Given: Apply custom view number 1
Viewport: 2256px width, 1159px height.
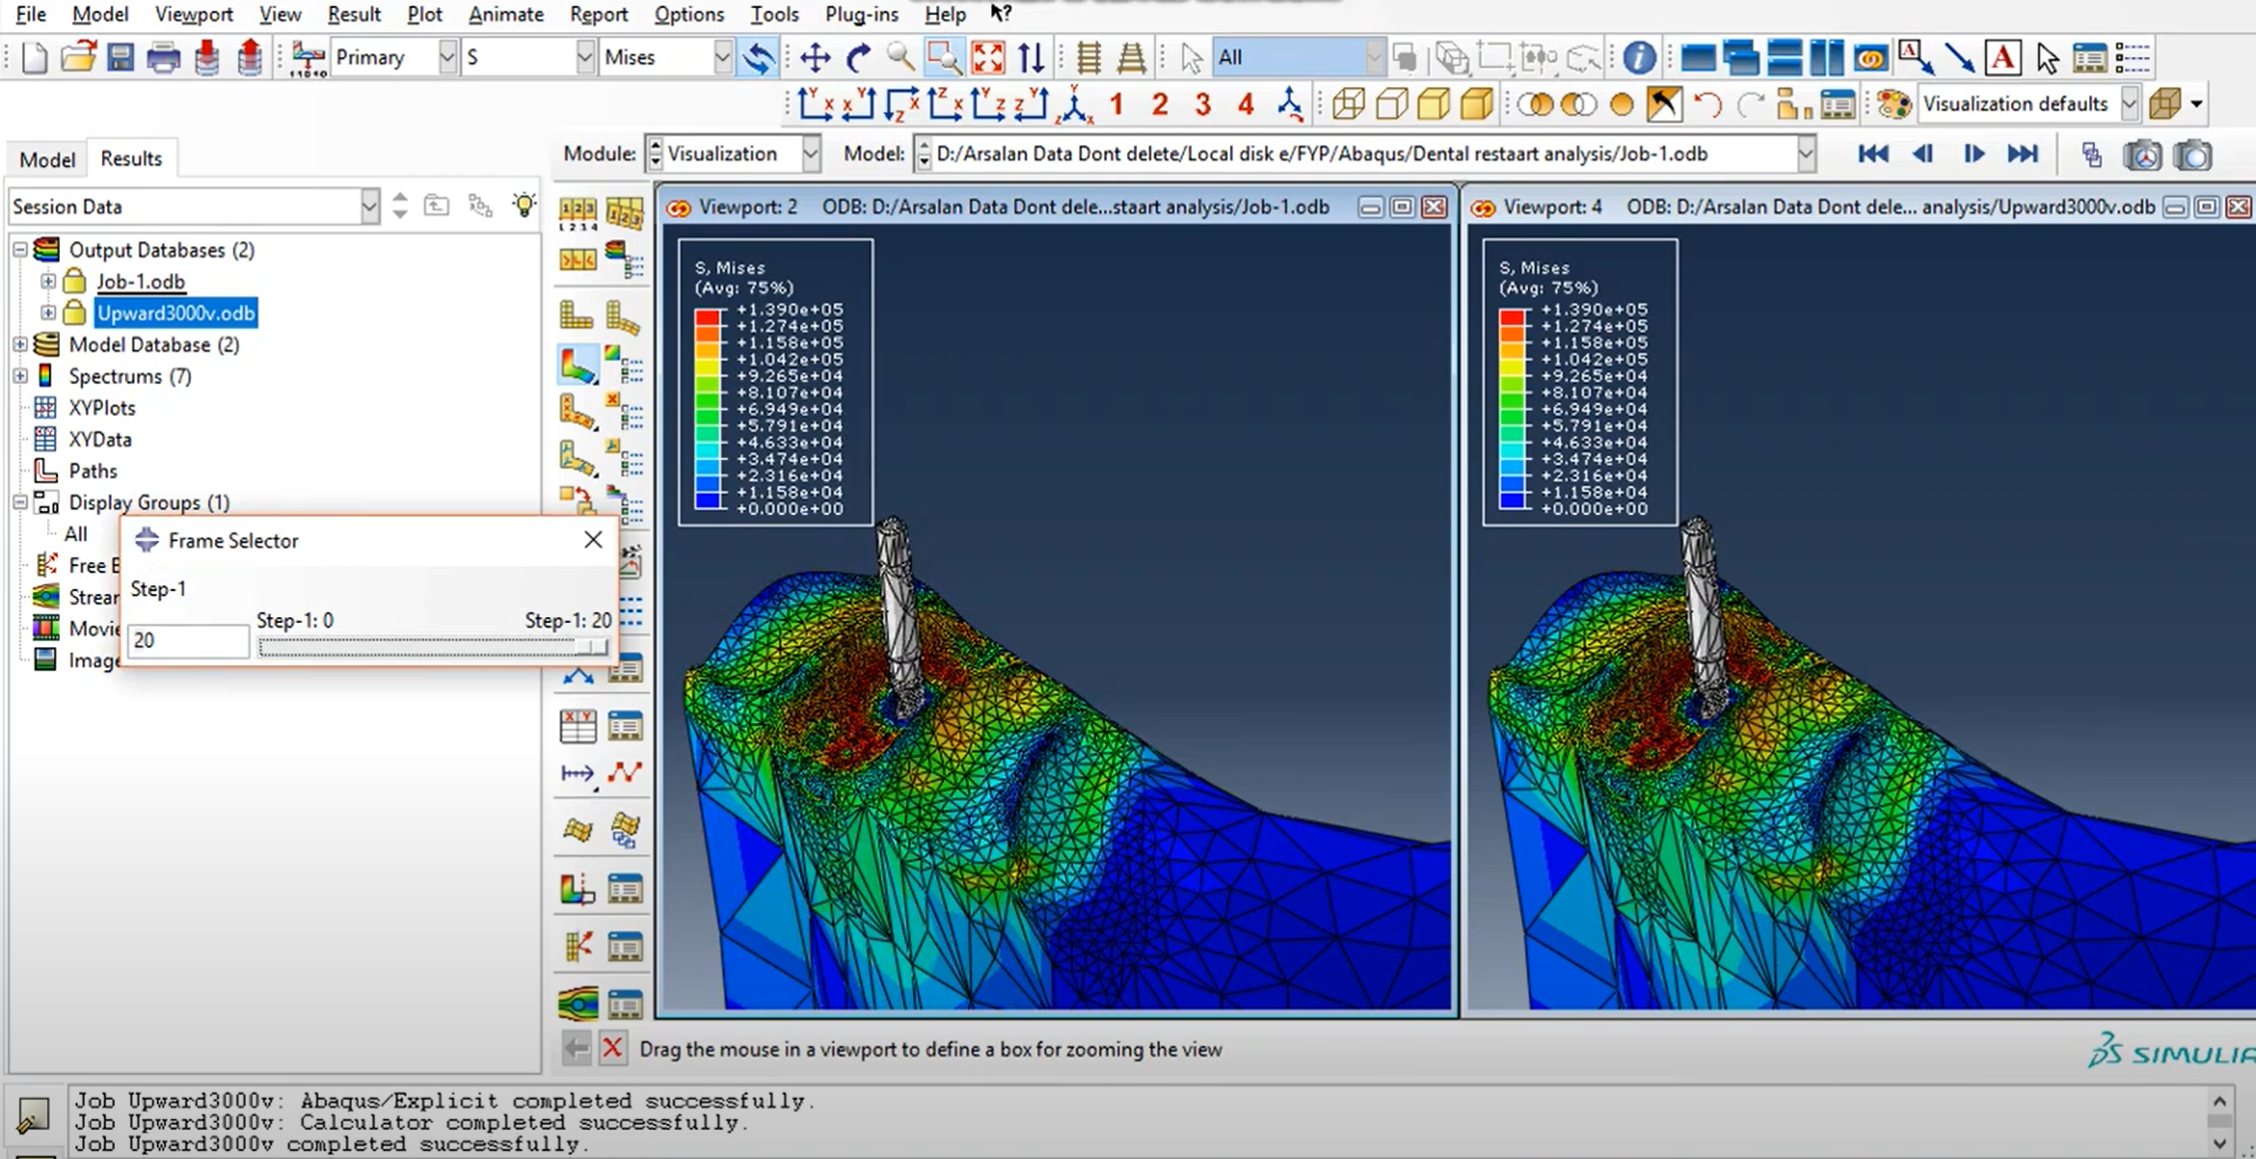Looking at the screenshot, I should (1117, 104).
